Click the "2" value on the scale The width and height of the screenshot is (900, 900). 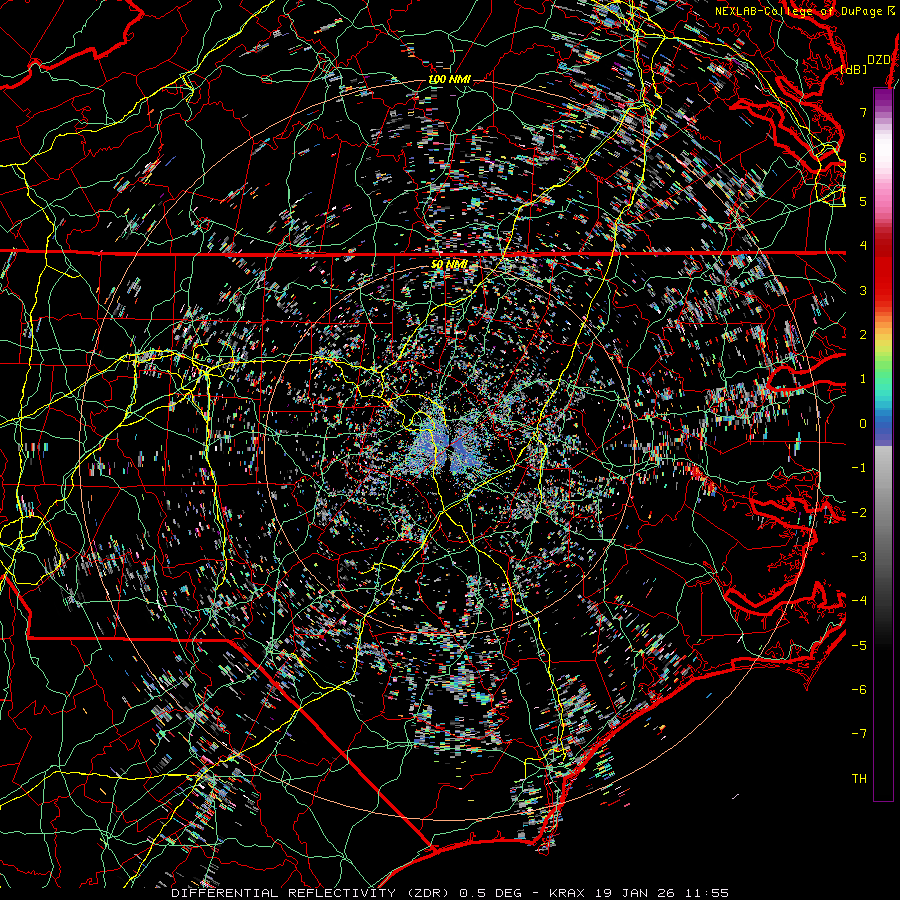(863, 335)
